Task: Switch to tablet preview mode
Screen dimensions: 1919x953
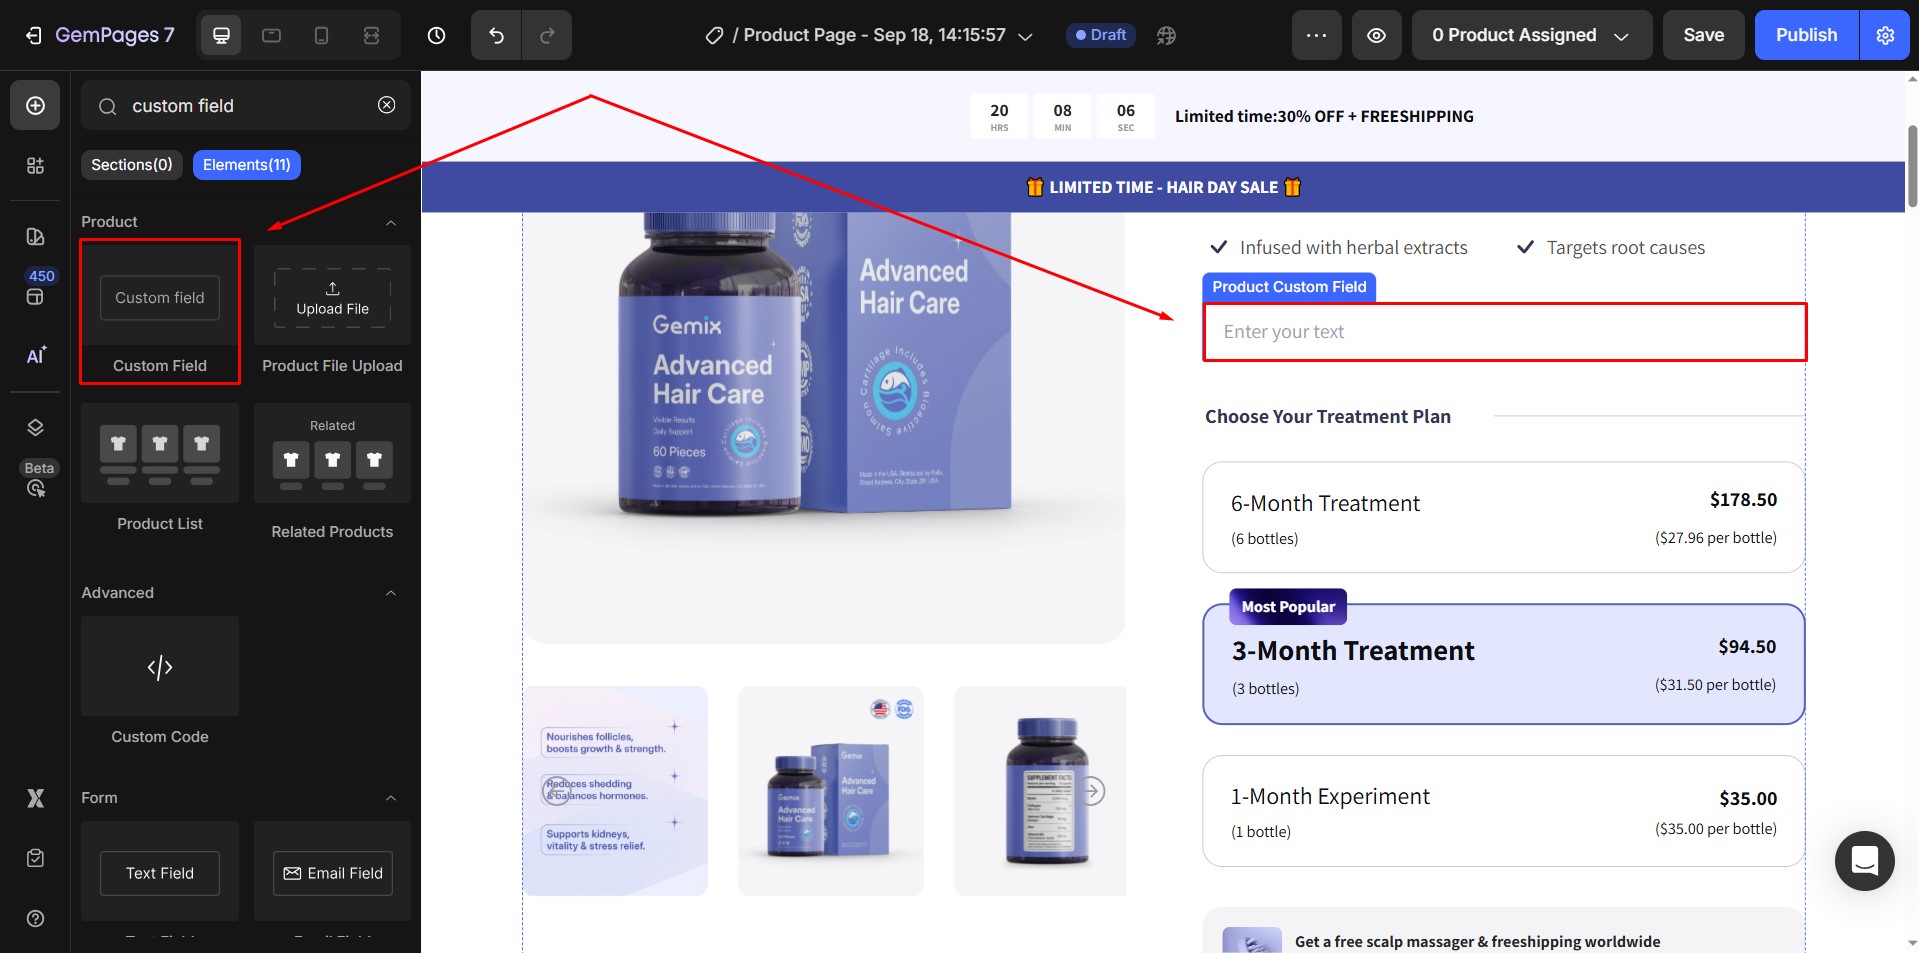Action: [271, 35]
